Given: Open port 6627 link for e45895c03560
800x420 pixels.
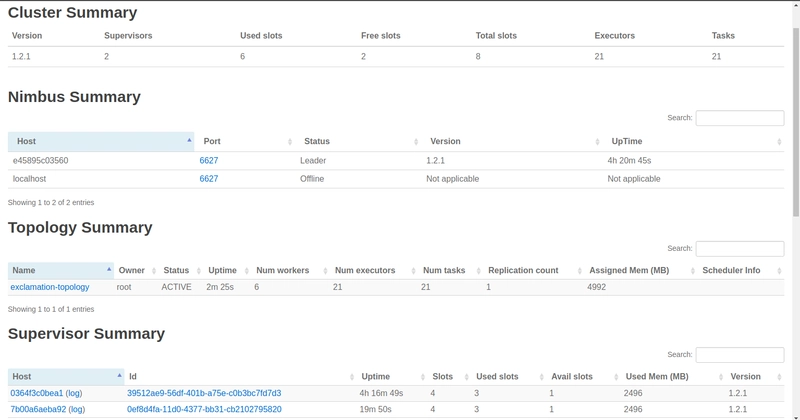Looking at the screenshot, I should (x=209, y=160).
